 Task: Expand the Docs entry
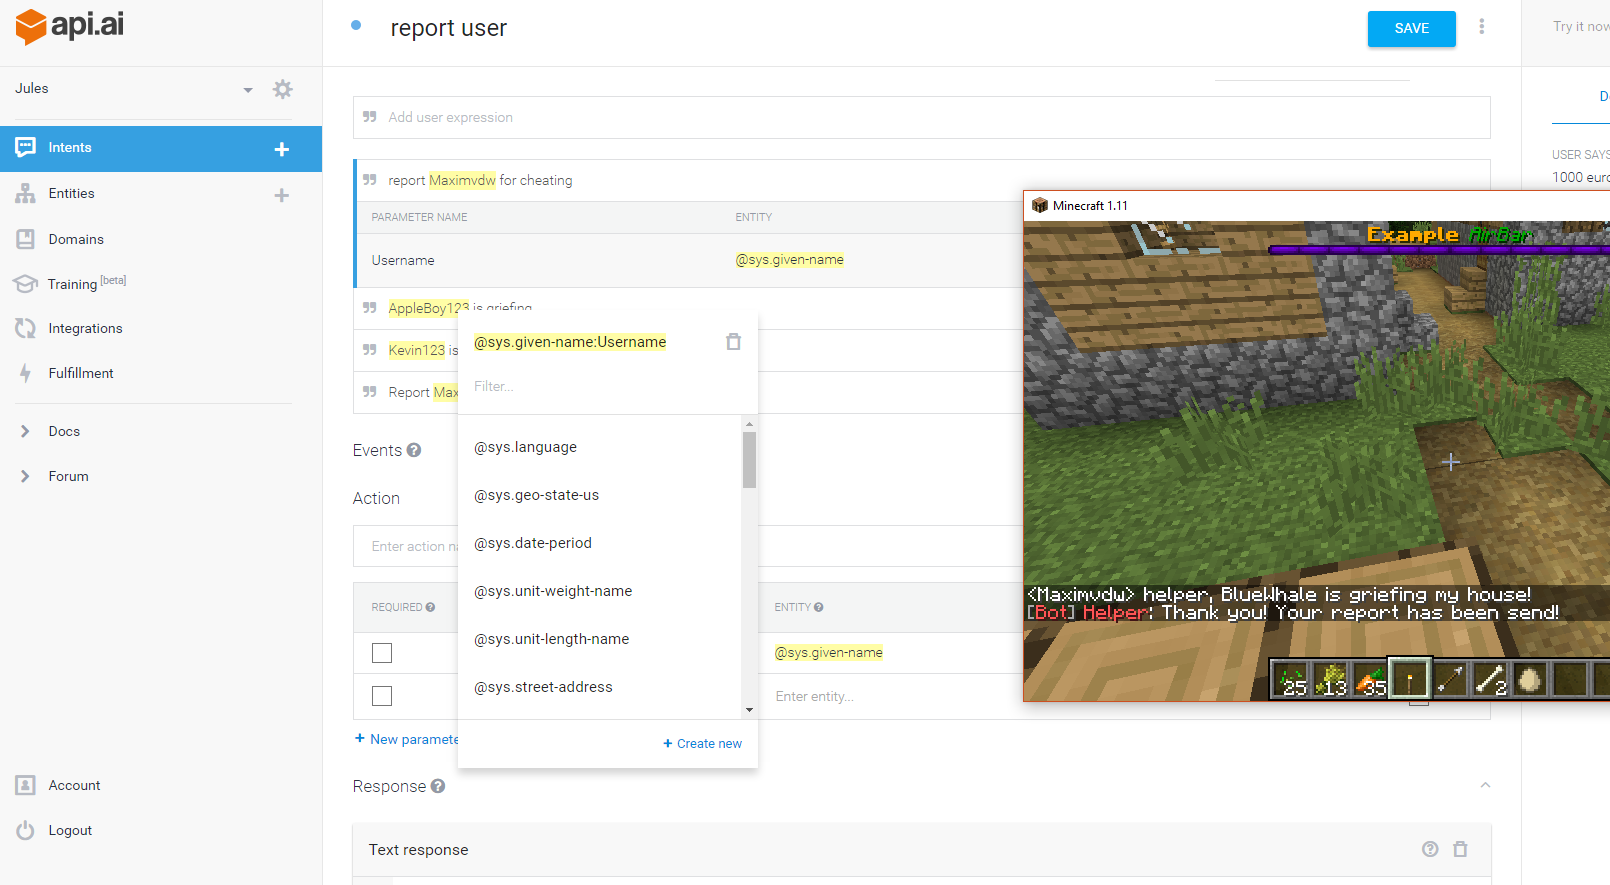tap(64, 432)
